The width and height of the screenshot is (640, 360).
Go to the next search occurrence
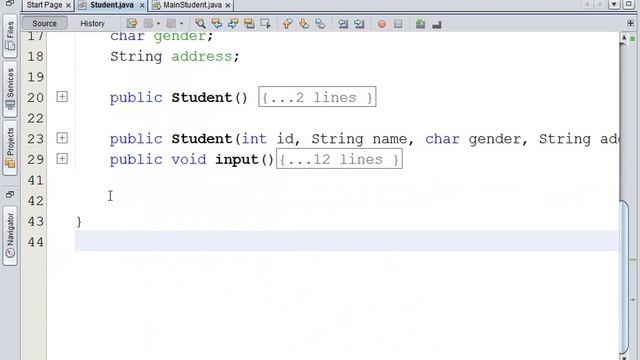233,24
